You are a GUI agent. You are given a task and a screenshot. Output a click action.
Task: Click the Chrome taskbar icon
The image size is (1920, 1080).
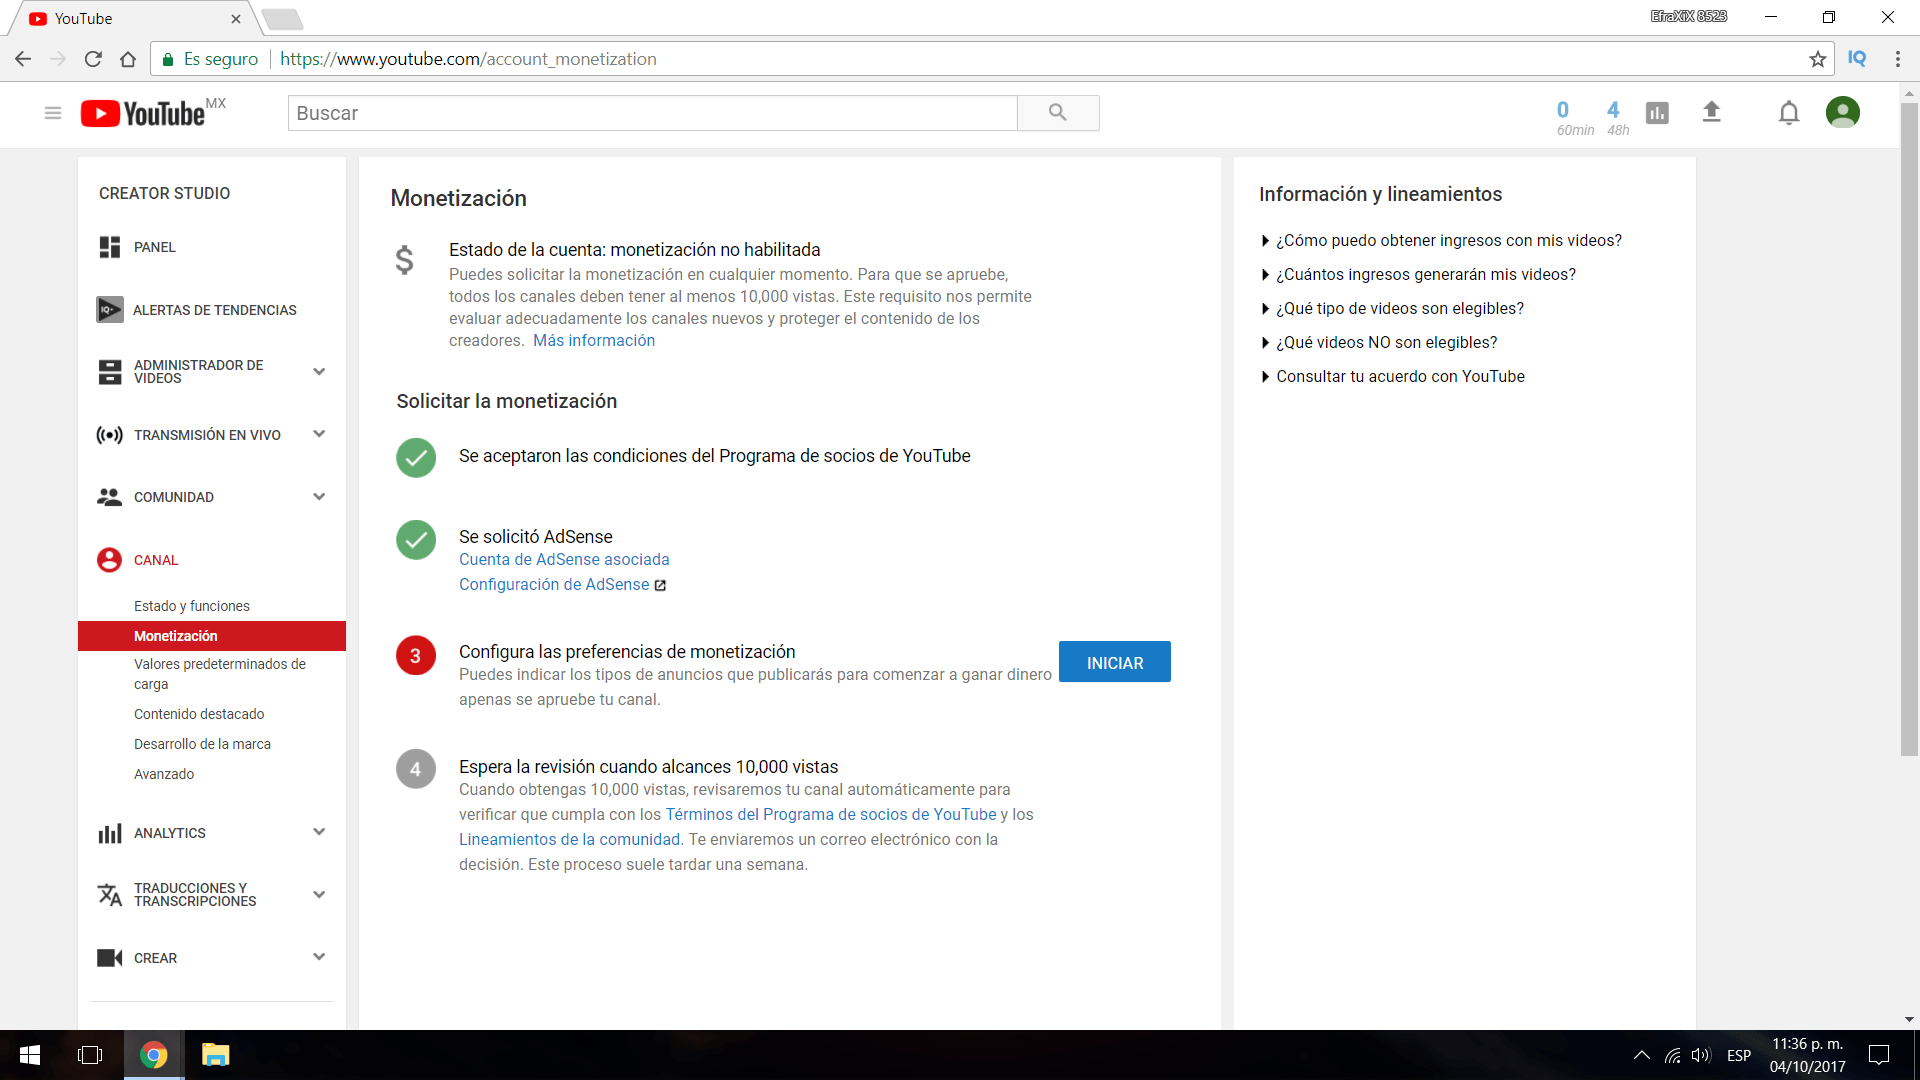(153, 1055)
